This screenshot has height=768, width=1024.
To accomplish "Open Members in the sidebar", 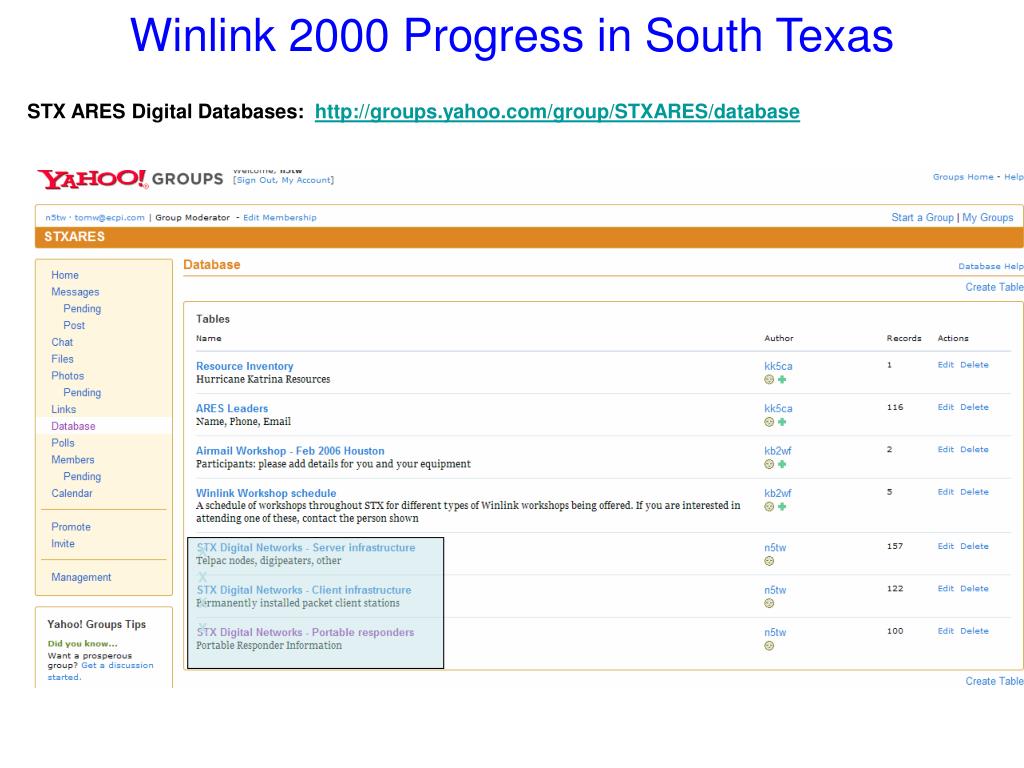I will pos(72,460).
